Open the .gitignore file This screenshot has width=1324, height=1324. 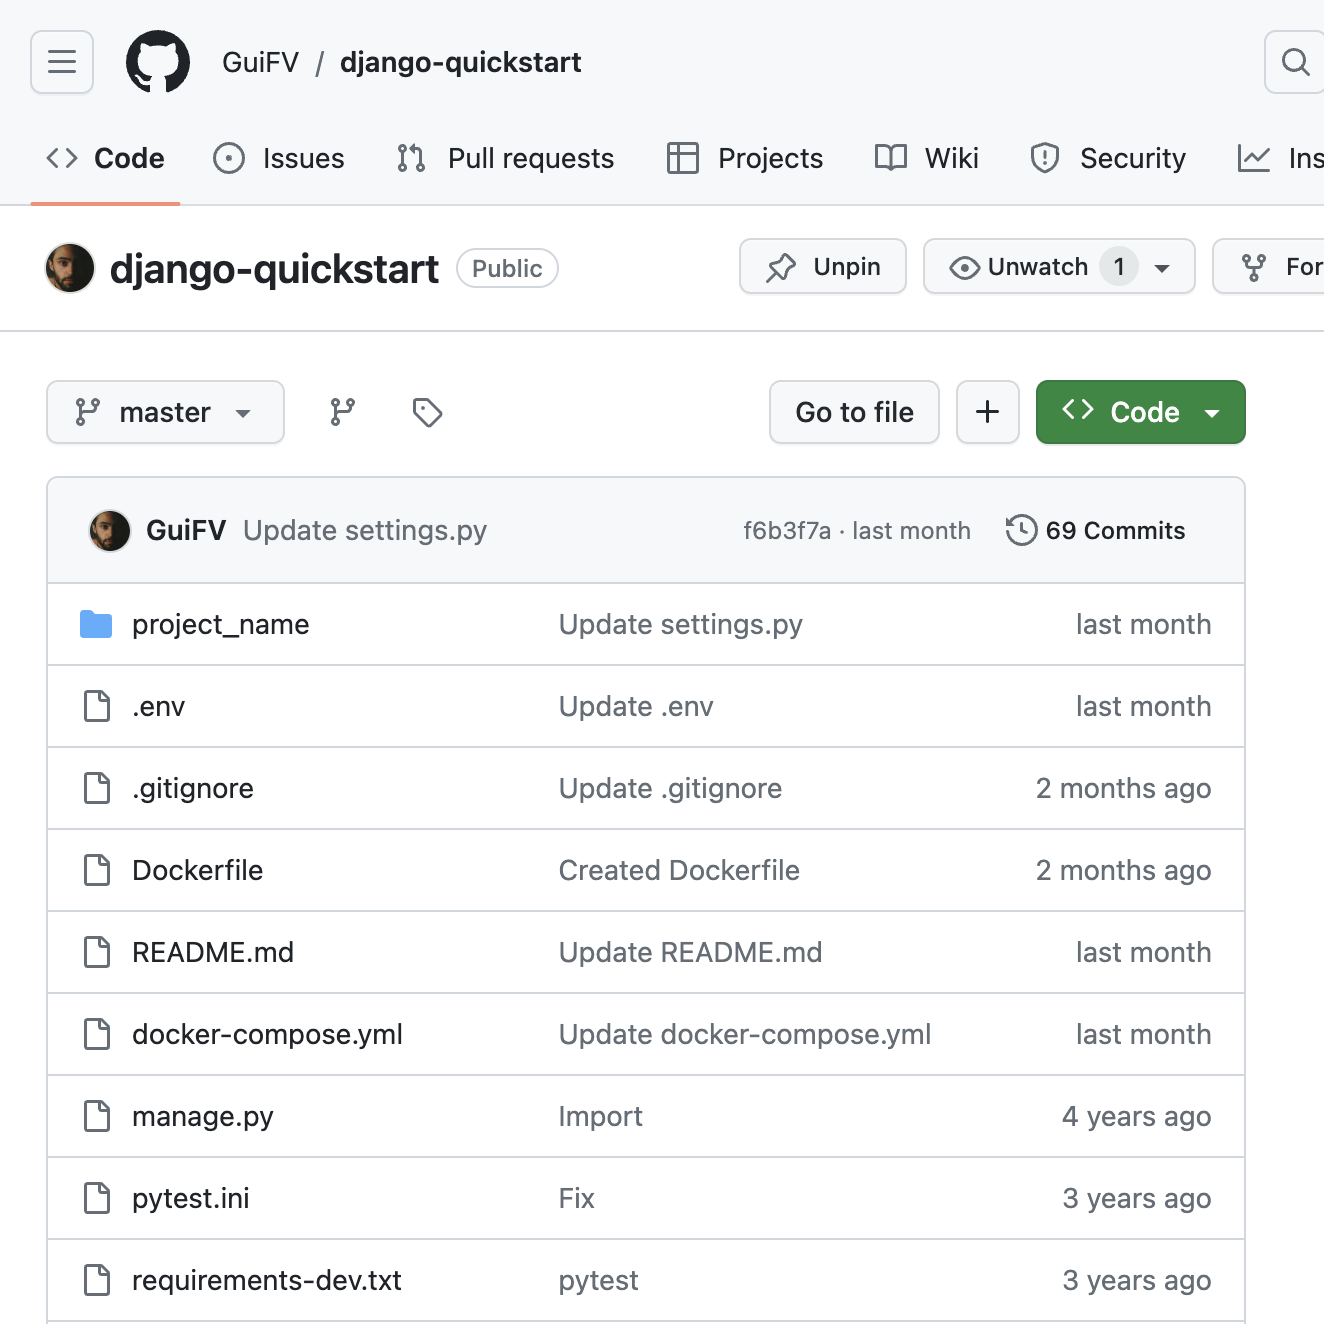[x=193, y=789]
